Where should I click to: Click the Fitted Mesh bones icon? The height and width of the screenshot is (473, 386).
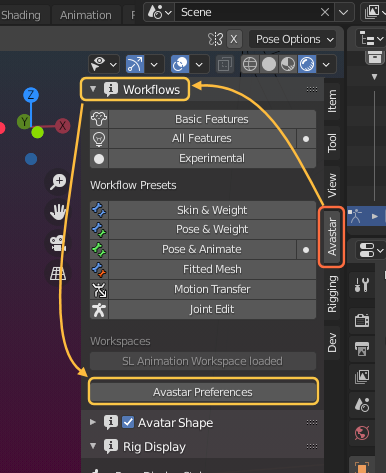click(x=99, y=270)
